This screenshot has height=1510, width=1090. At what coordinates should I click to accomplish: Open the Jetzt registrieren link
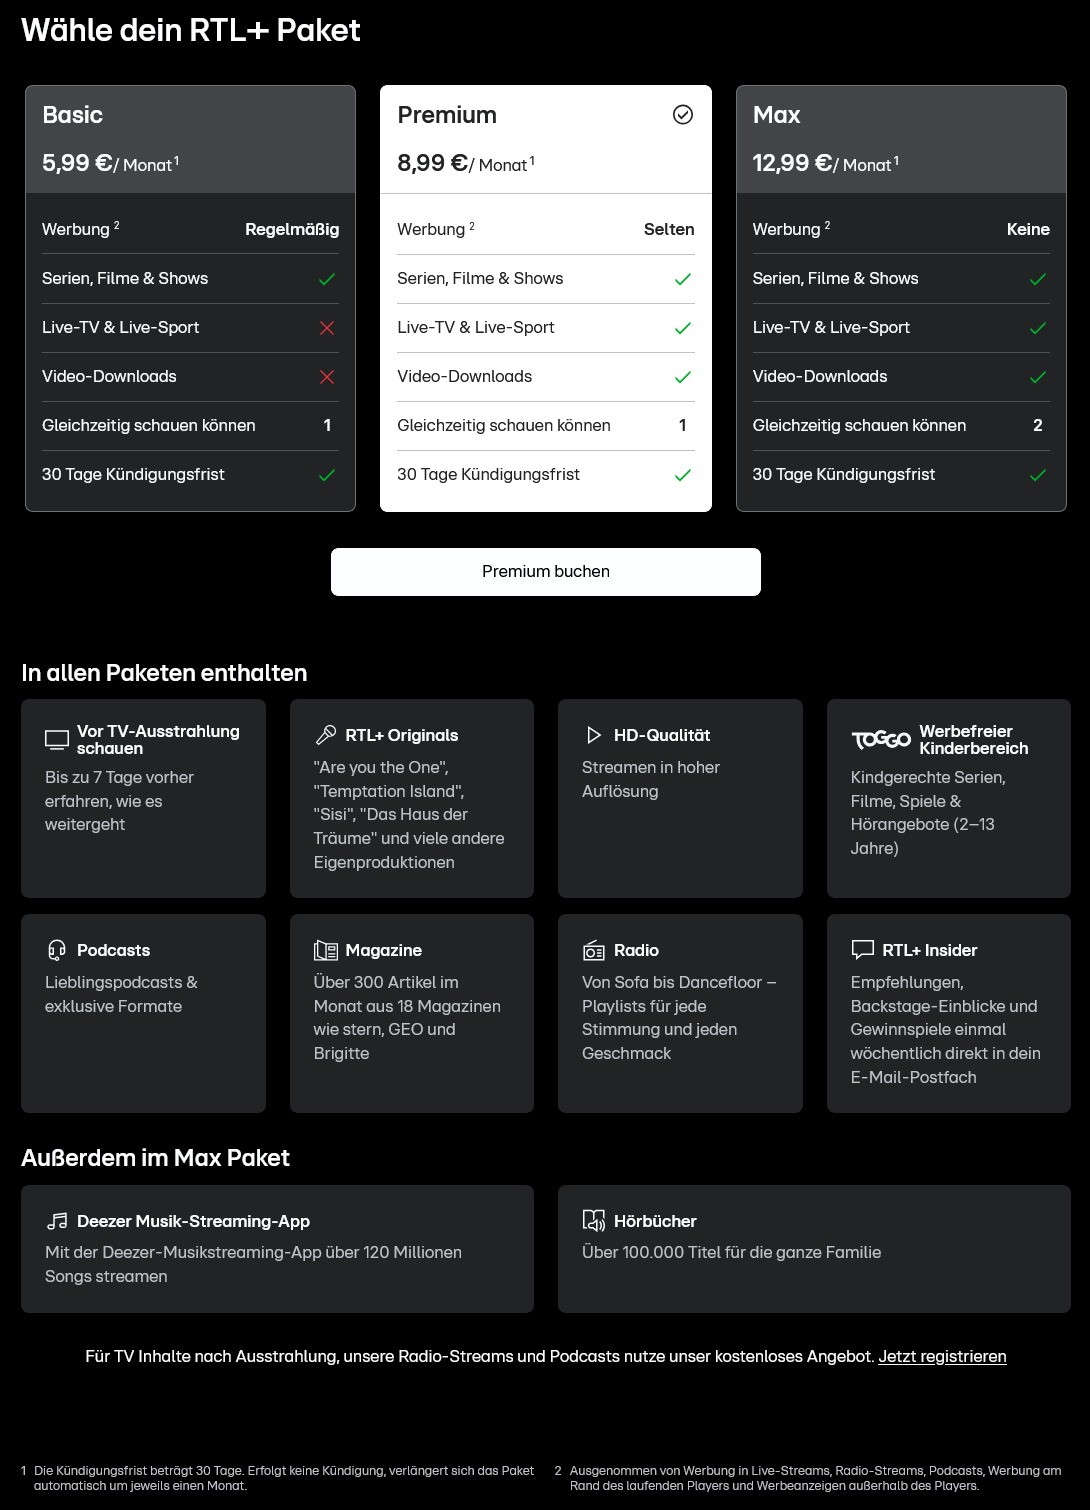coord(942,1356)
